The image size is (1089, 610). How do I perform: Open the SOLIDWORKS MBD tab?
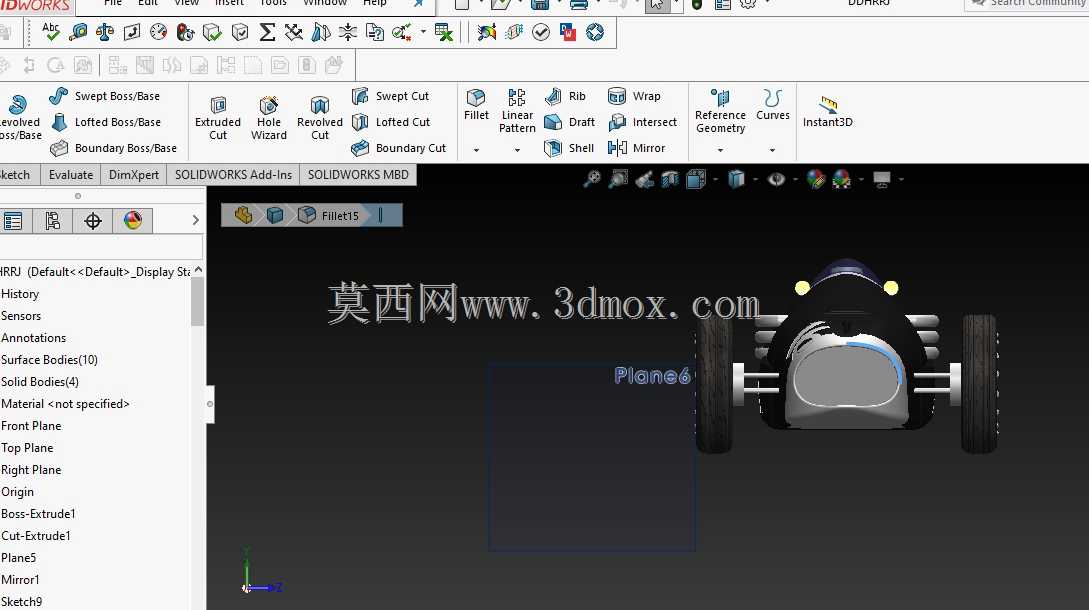(358, 174)
